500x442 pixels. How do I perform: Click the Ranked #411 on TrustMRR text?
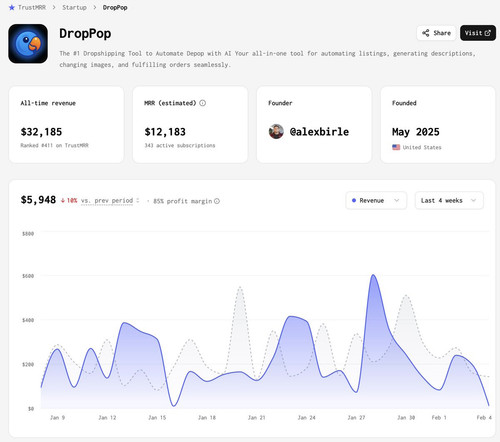click(55, 145)
